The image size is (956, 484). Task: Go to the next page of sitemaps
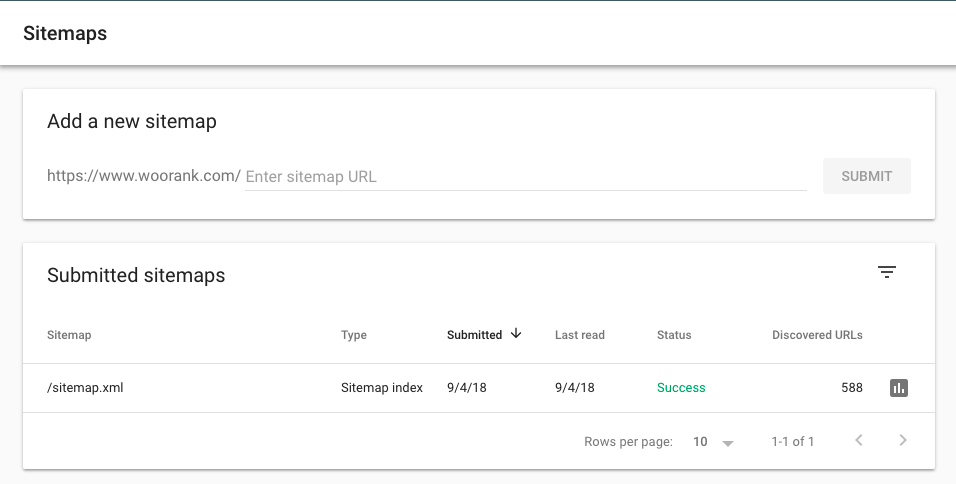[903, 441]
